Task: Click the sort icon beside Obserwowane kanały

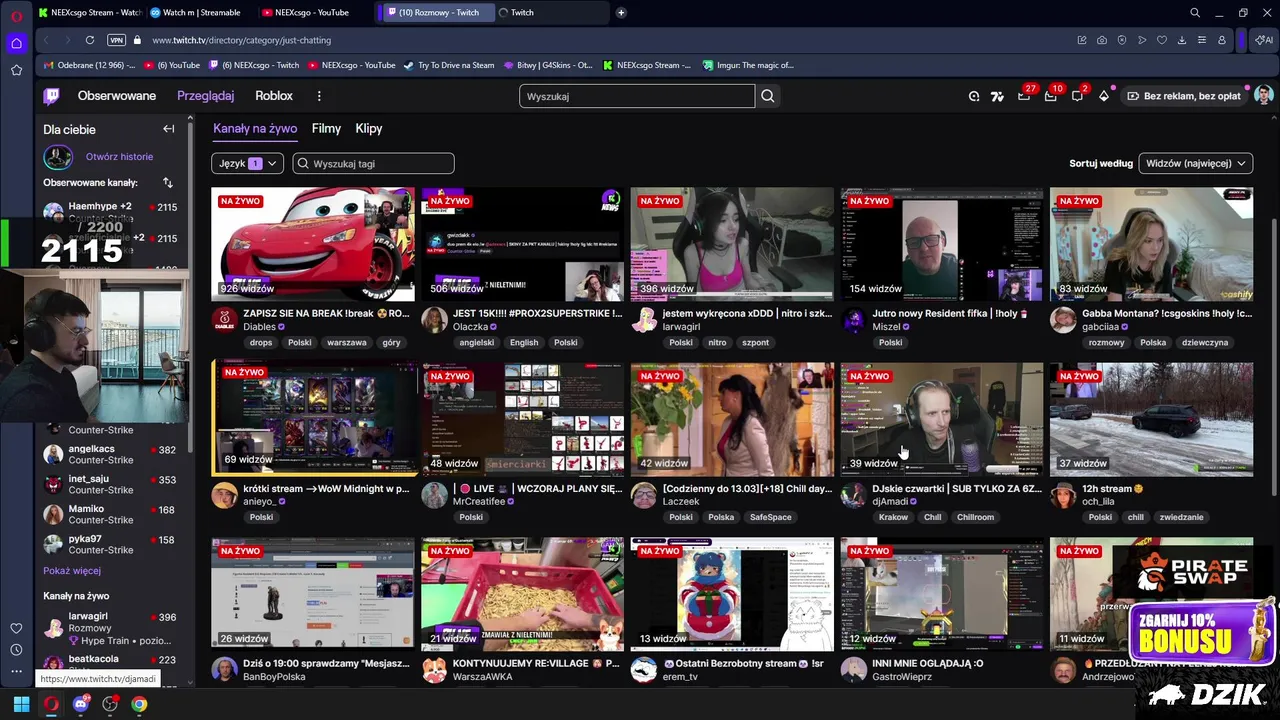Action: (167, 183)
